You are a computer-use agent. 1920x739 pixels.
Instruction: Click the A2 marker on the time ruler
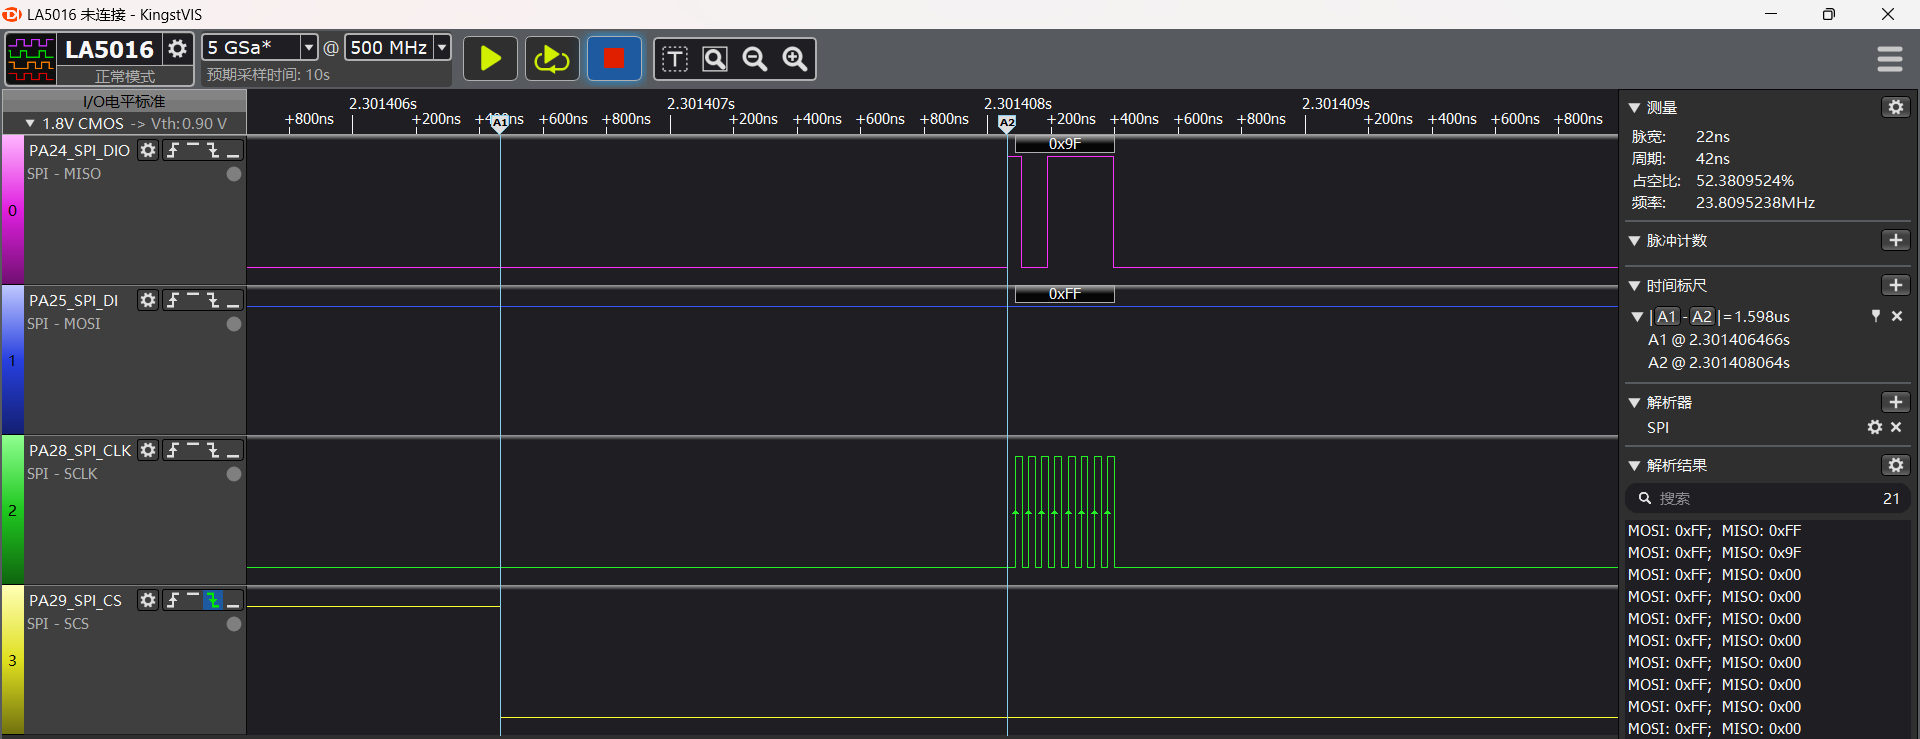[x=1007, y=123]
